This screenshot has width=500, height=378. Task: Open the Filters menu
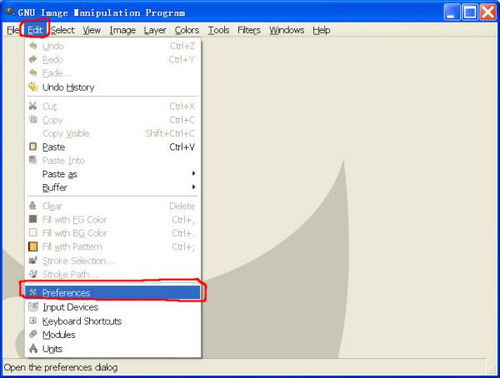[249, 30]
